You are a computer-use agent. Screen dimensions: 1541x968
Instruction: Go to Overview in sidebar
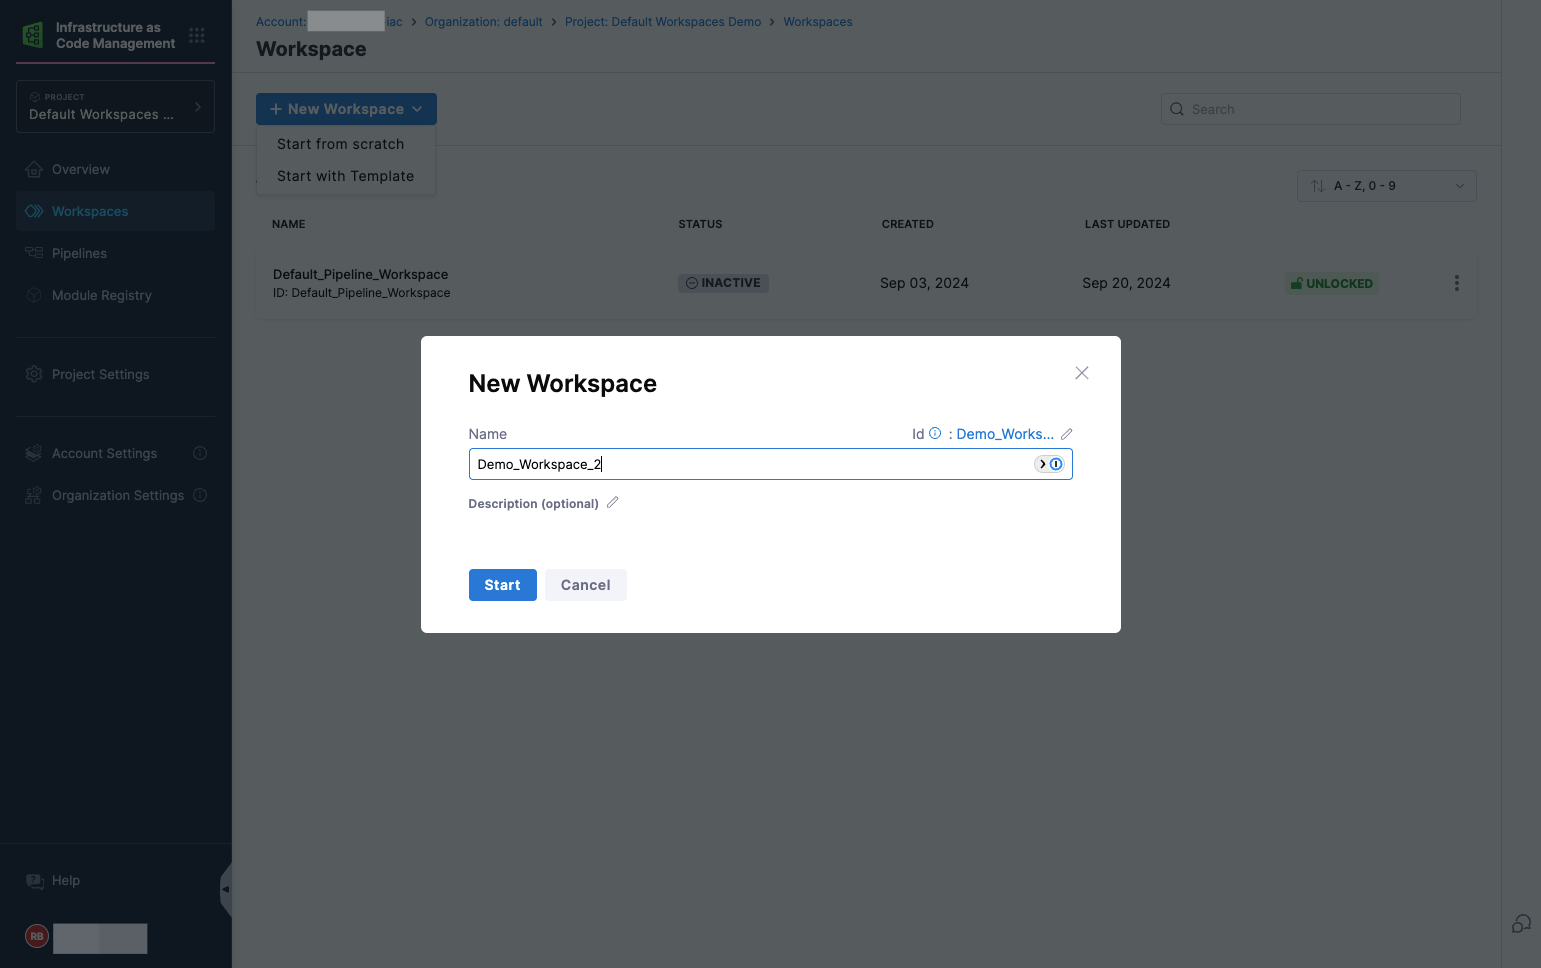tap(115, 169)
